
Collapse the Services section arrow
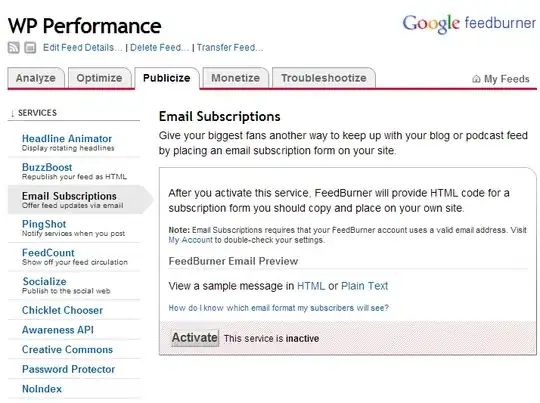click(x=12, y=113)
